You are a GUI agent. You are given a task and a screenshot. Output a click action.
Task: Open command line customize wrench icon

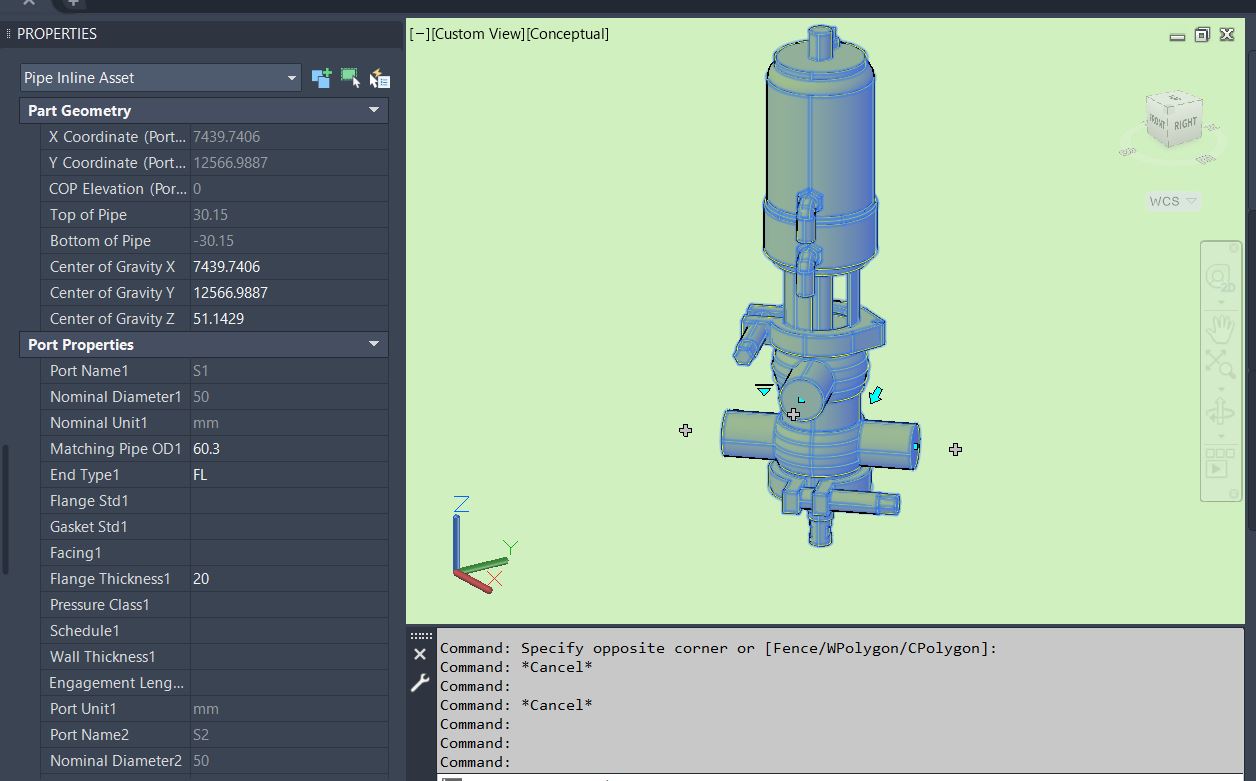tap(420, 683)
